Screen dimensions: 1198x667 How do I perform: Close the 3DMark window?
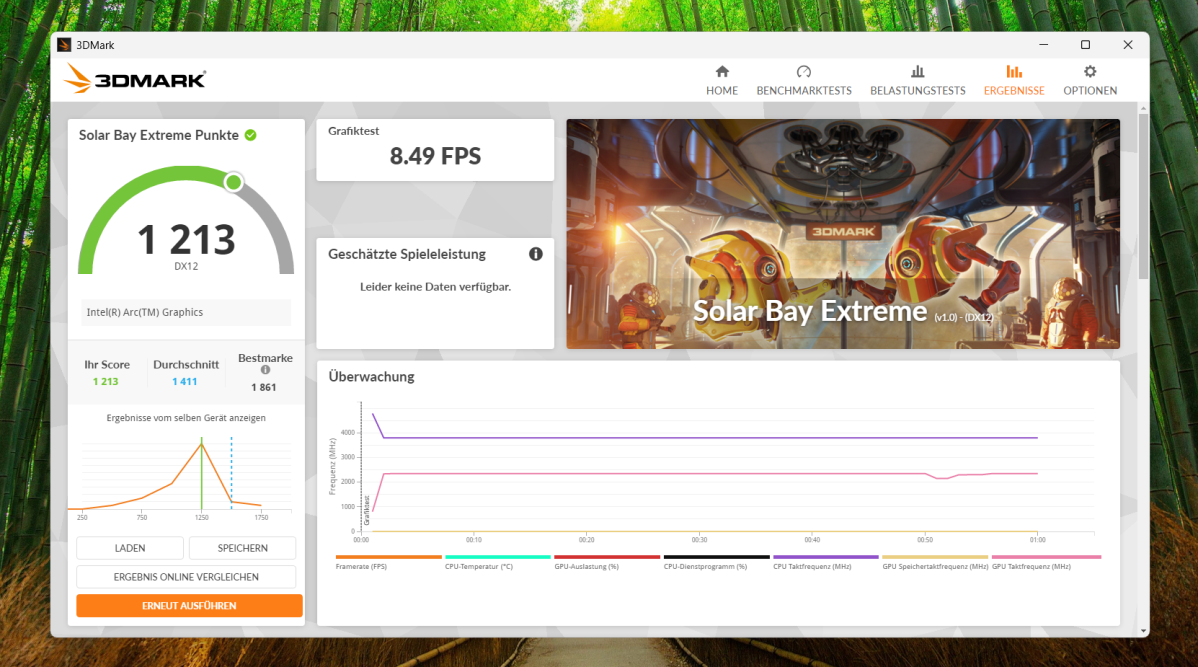point(1128,45)
